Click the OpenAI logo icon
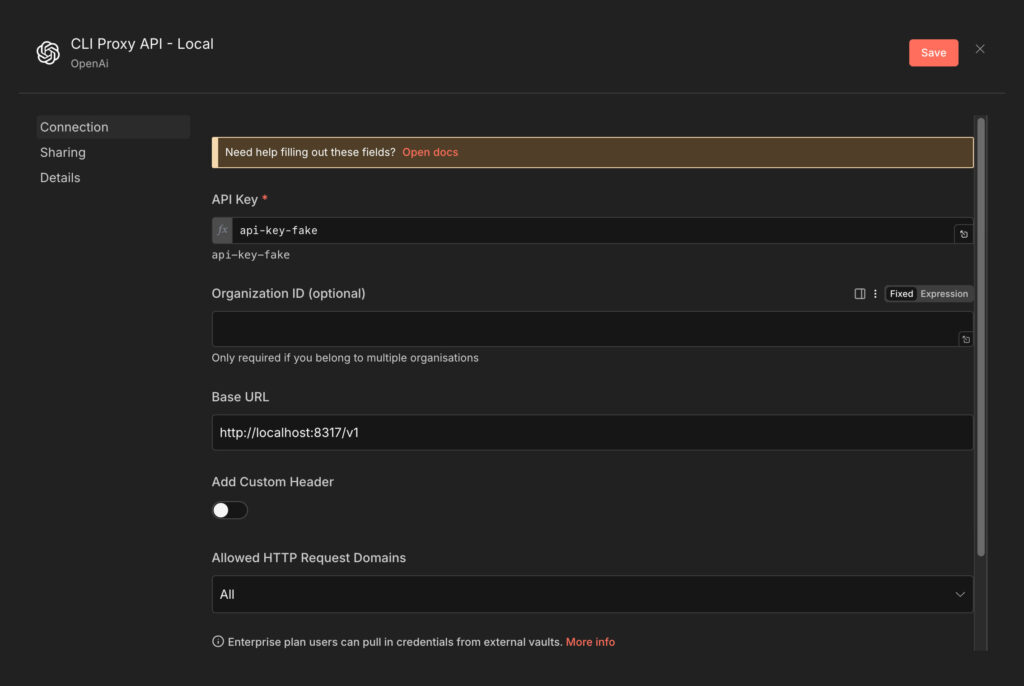 (48, 53)
